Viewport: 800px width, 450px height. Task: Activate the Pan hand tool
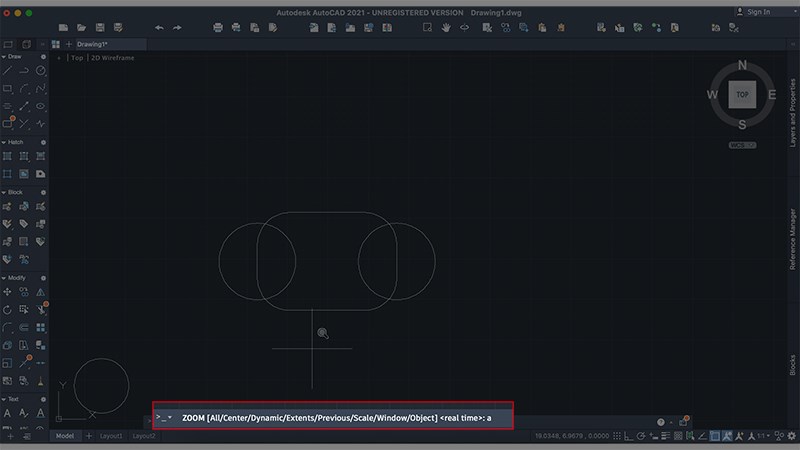click(446, 28)
